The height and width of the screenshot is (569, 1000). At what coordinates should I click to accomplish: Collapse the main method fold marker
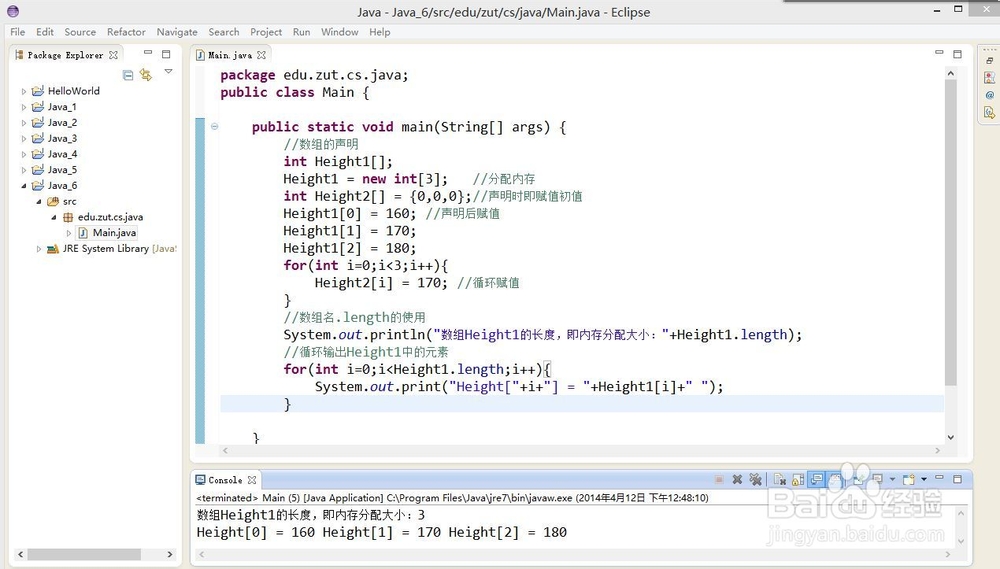pyautogui.click(x=214, y=126)
